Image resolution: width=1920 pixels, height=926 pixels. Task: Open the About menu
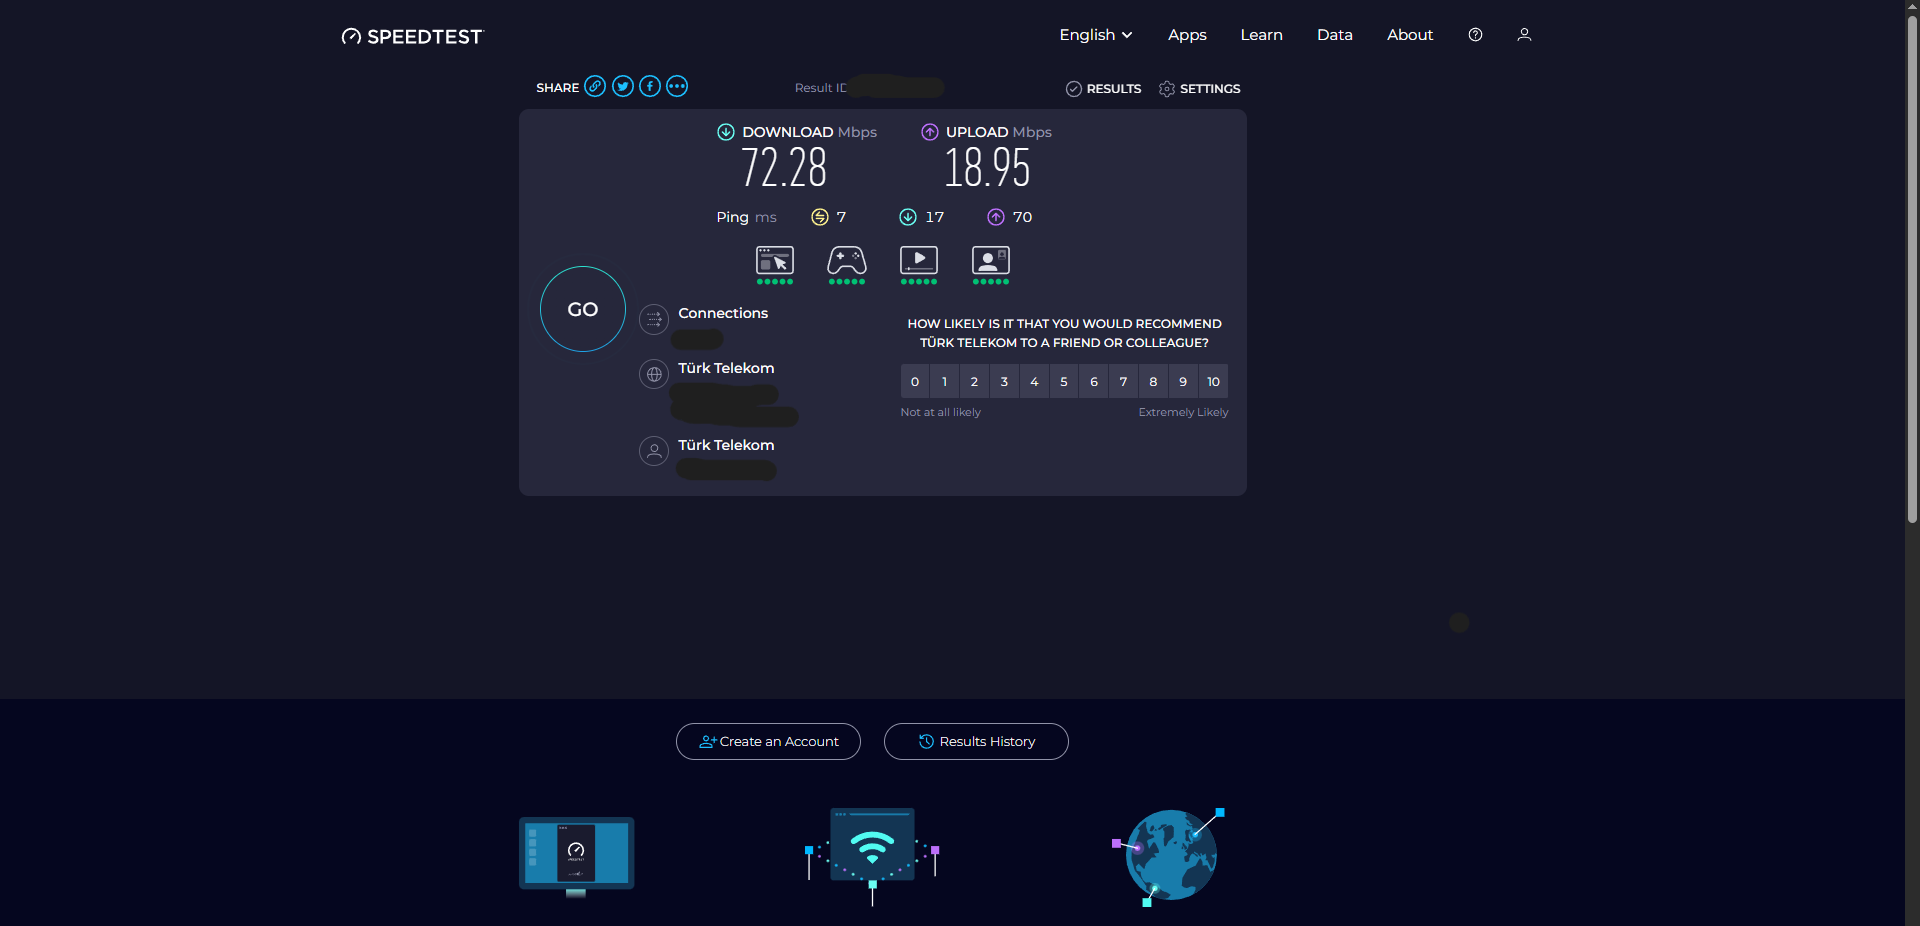[x=1410, y=34]
